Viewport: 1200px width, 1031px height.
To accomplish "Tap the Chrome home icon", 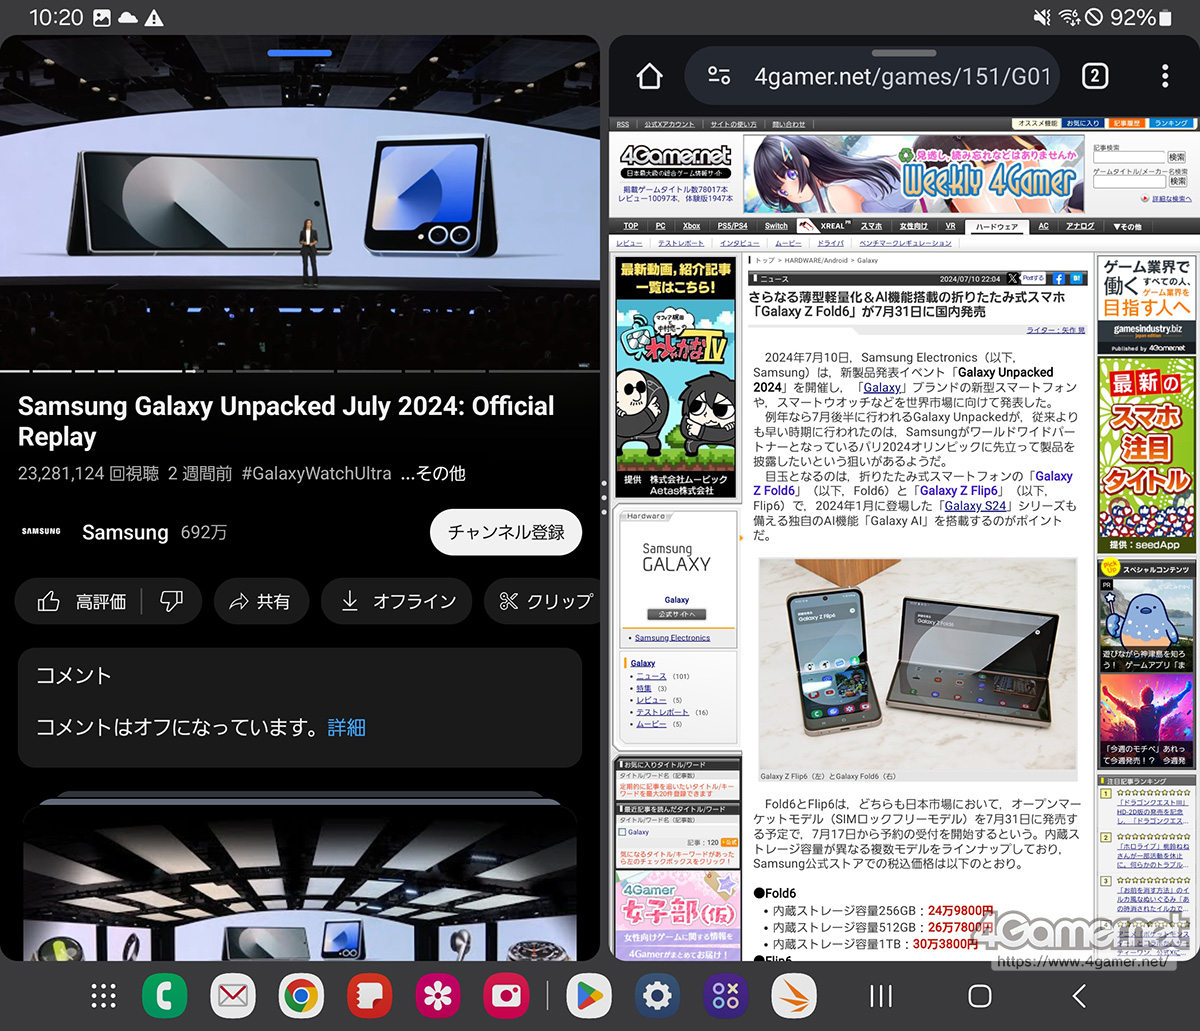I will (650, 77).
